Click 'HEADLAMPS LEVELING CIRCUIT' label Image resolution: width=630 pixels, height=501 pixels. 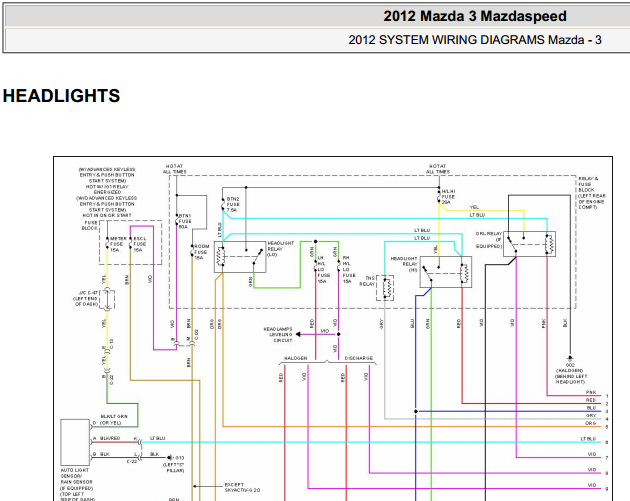click(x=278, y=335)
